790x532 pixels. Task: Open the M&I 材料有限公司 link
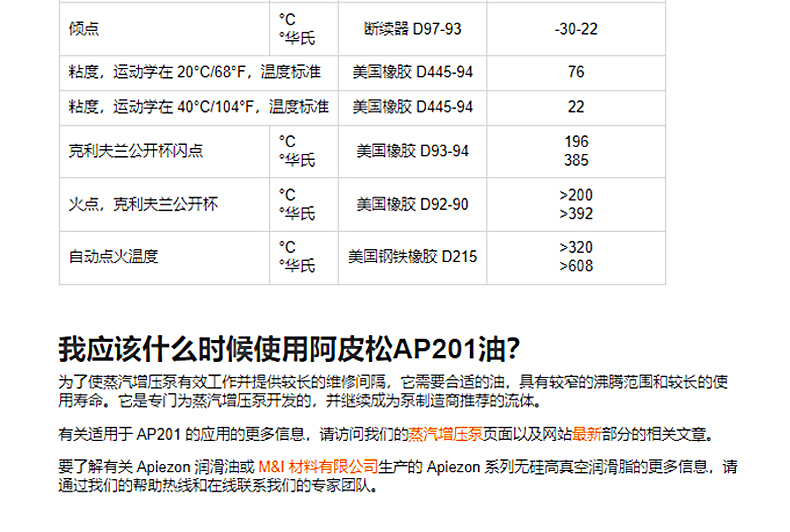318,467
